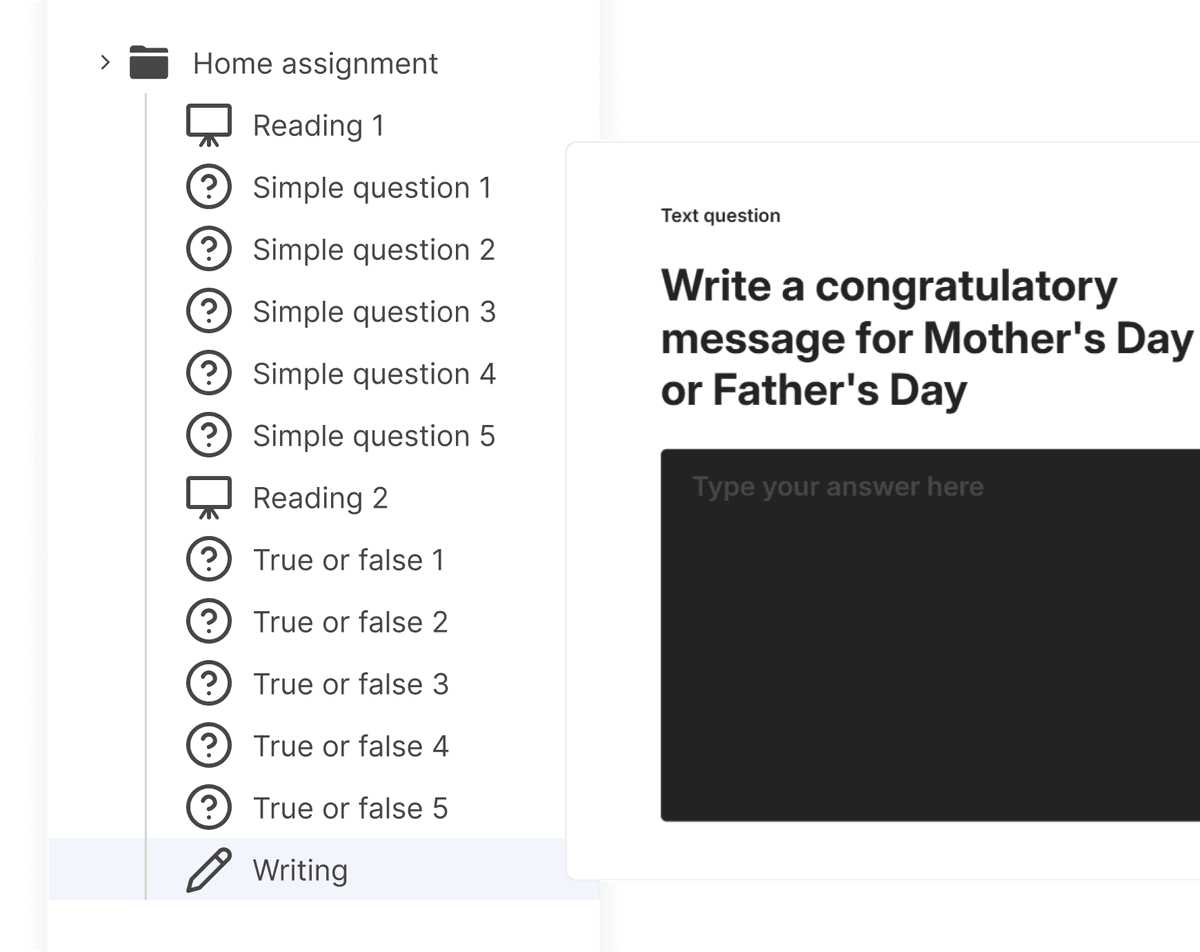The width and height of the screenshot is (1200, 952).
Task: Select the Writing item label
Action: coord(300,870)
